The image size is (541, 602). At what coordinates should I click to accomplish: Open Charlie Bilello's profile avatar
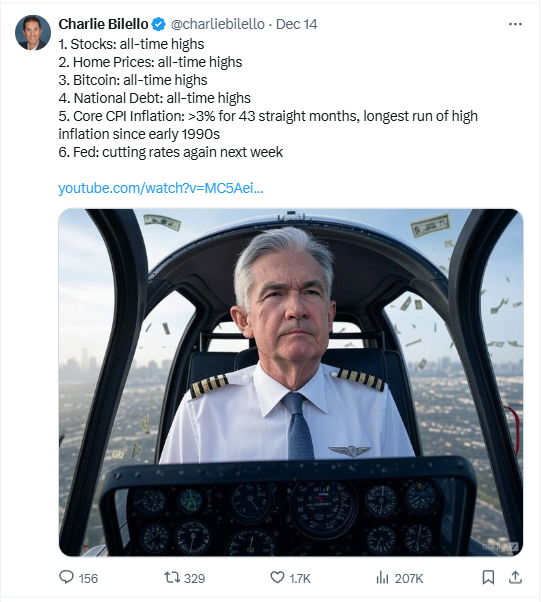[x=33, y=33]
